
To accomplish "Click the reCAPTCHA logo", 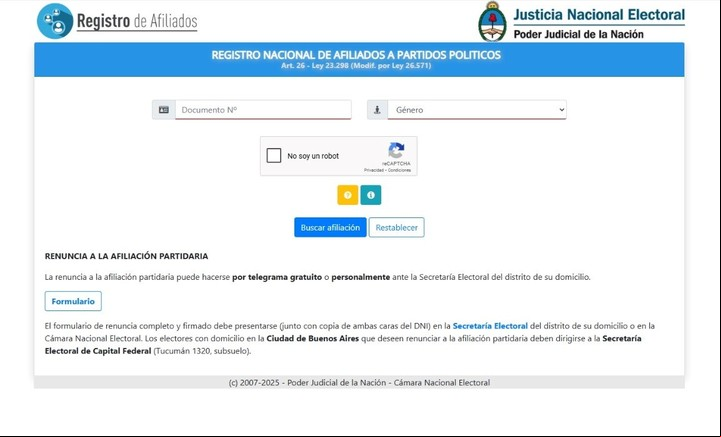I will click(396, 150).
